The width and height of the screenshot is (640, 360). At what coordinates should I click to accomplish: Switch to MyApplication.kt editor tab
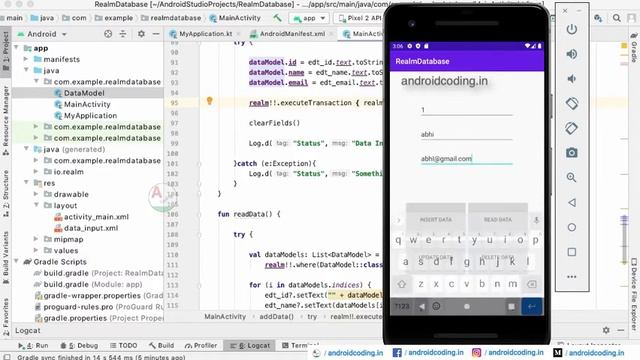[x=205, y=34]
